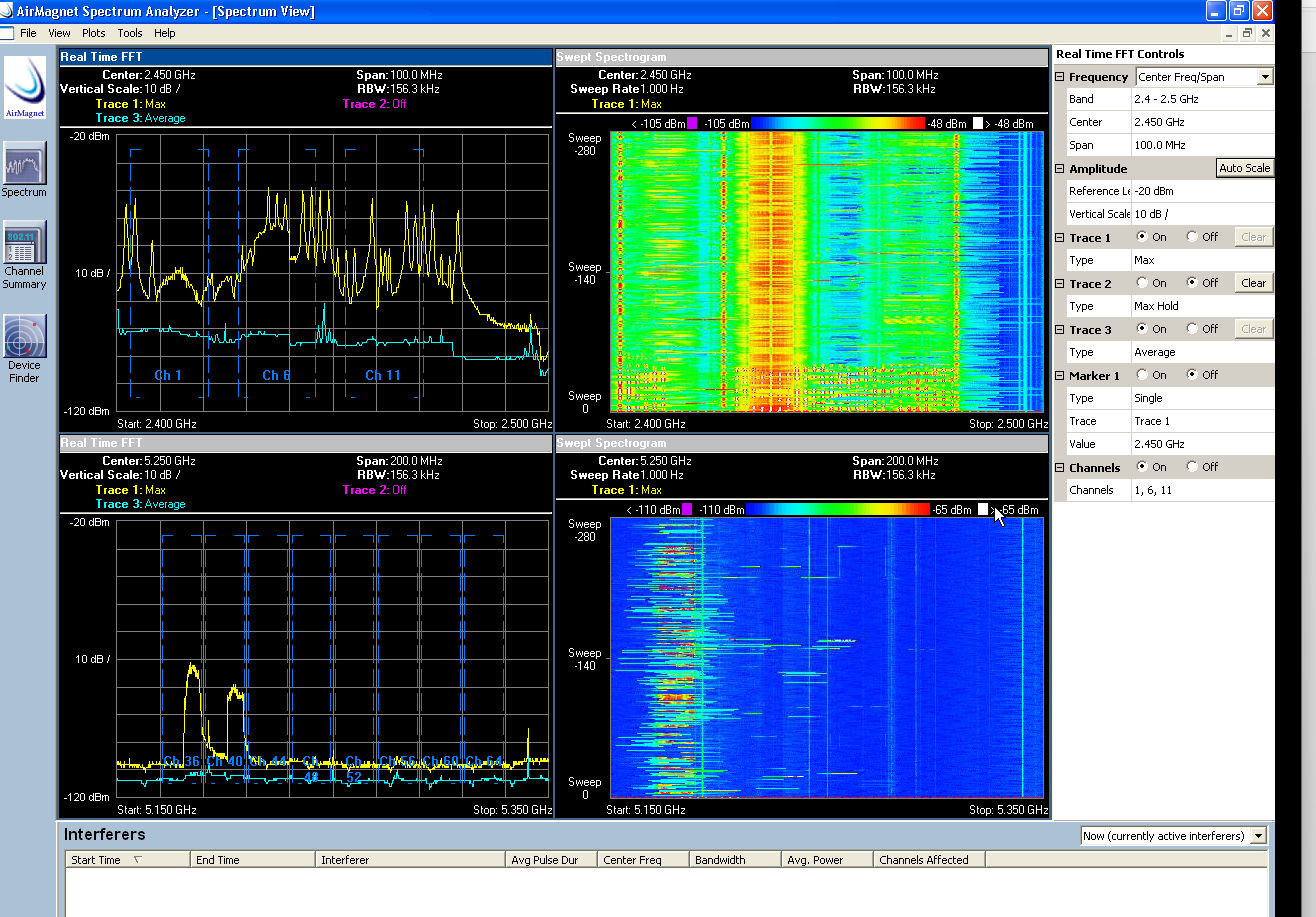Turn Channels overlay Off

(x=1192, y=467)
